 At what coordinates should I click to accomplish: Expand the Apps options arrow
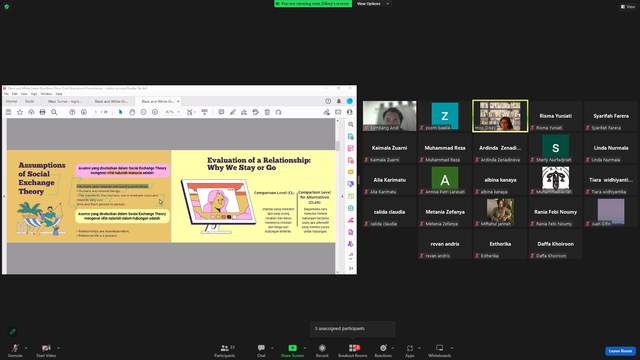pos(419,348)
